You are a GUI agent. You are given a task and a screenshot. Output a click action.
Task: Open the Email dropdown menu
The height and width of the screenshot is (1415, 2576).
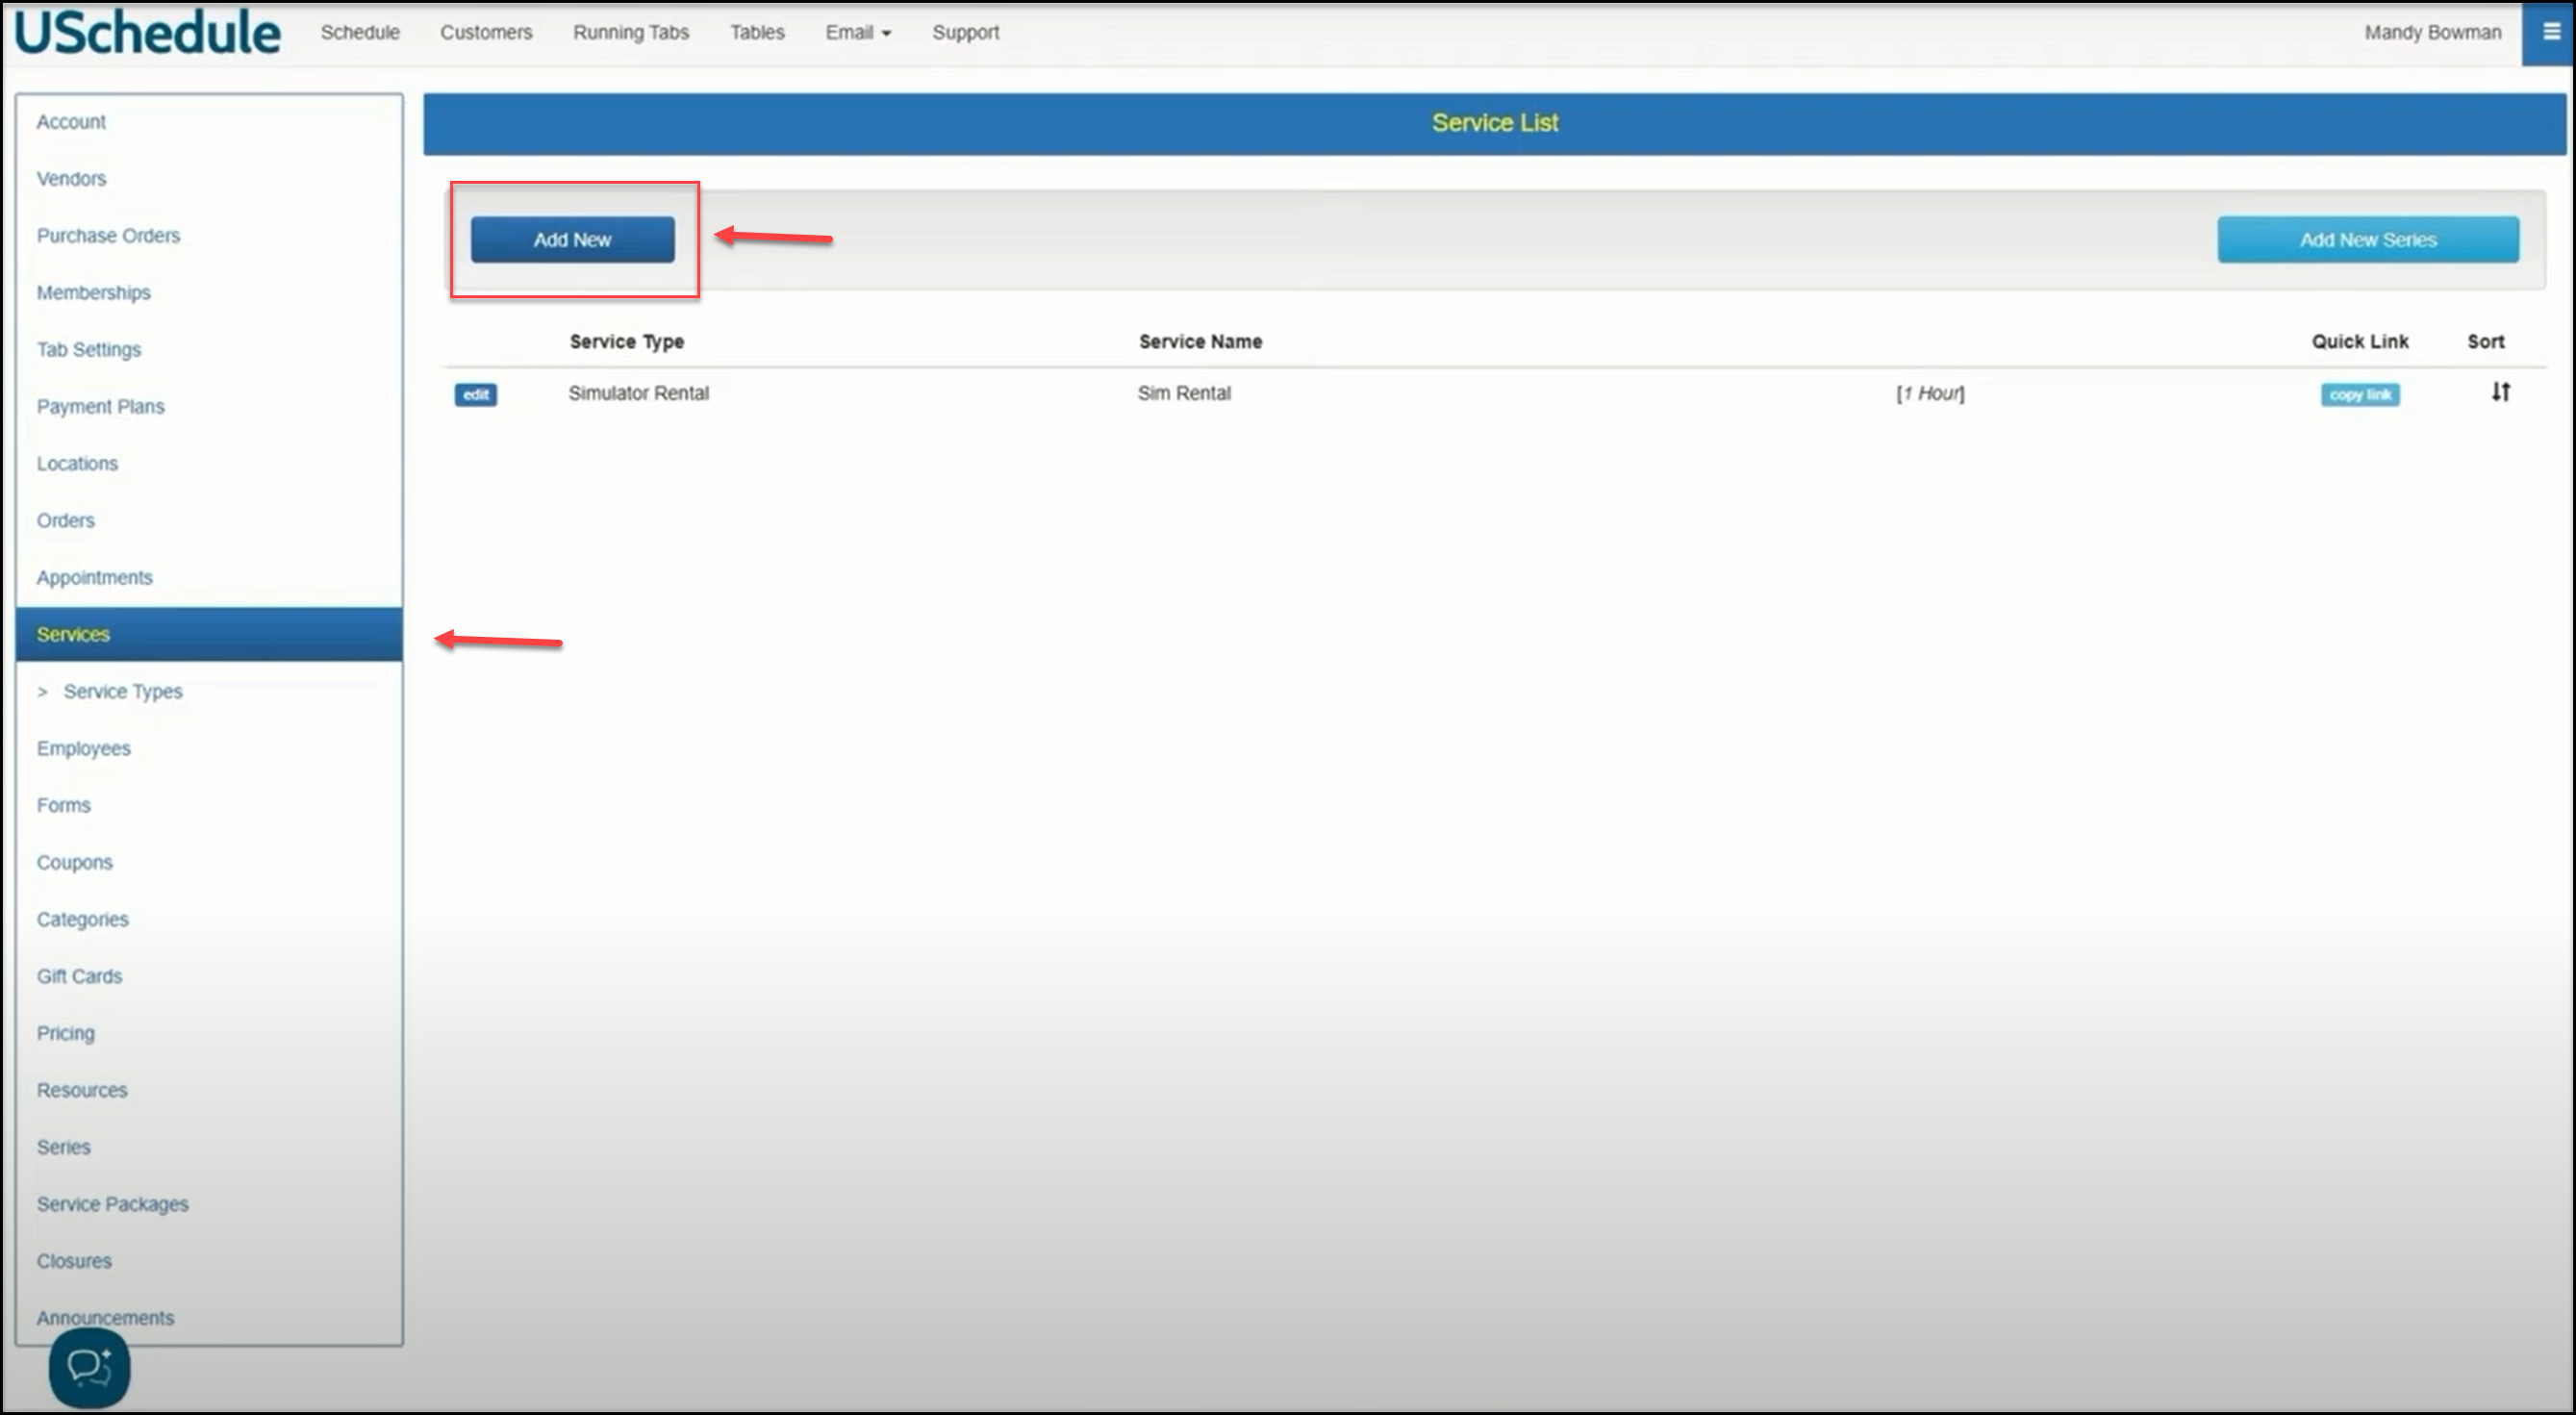click(857, 32)
